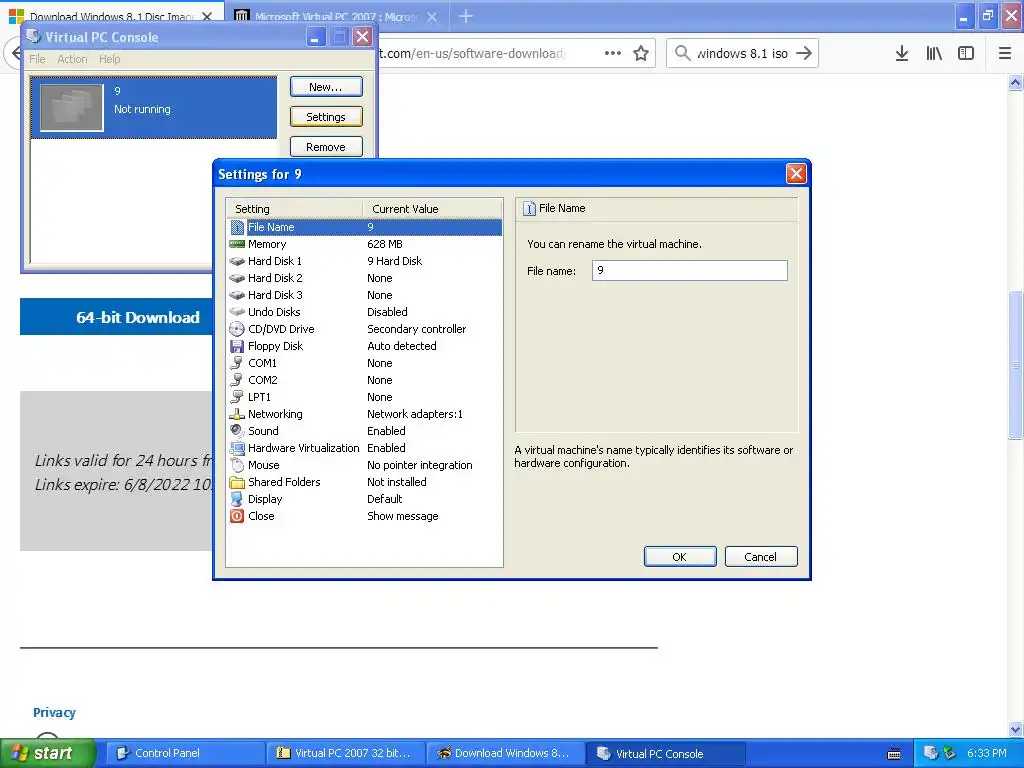Open Virtual PC 2007 32 bit taskbar item
The height and width of the screenshot is (768, 1024).
click(x=345, y=753)
